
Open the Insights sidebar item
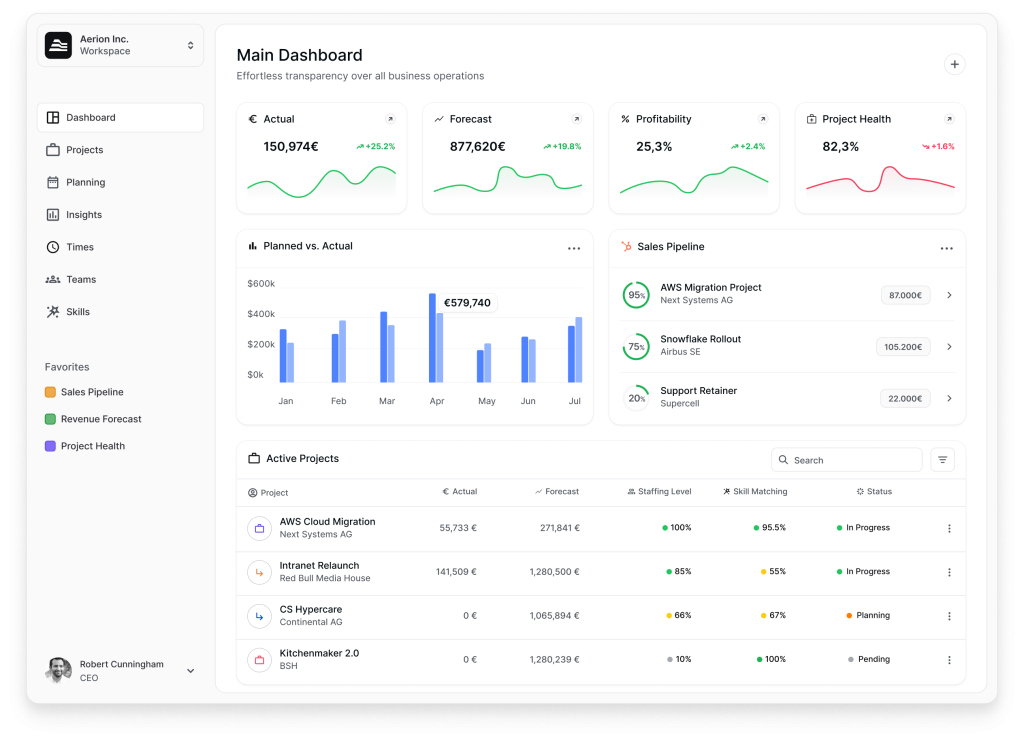[84, 215]
